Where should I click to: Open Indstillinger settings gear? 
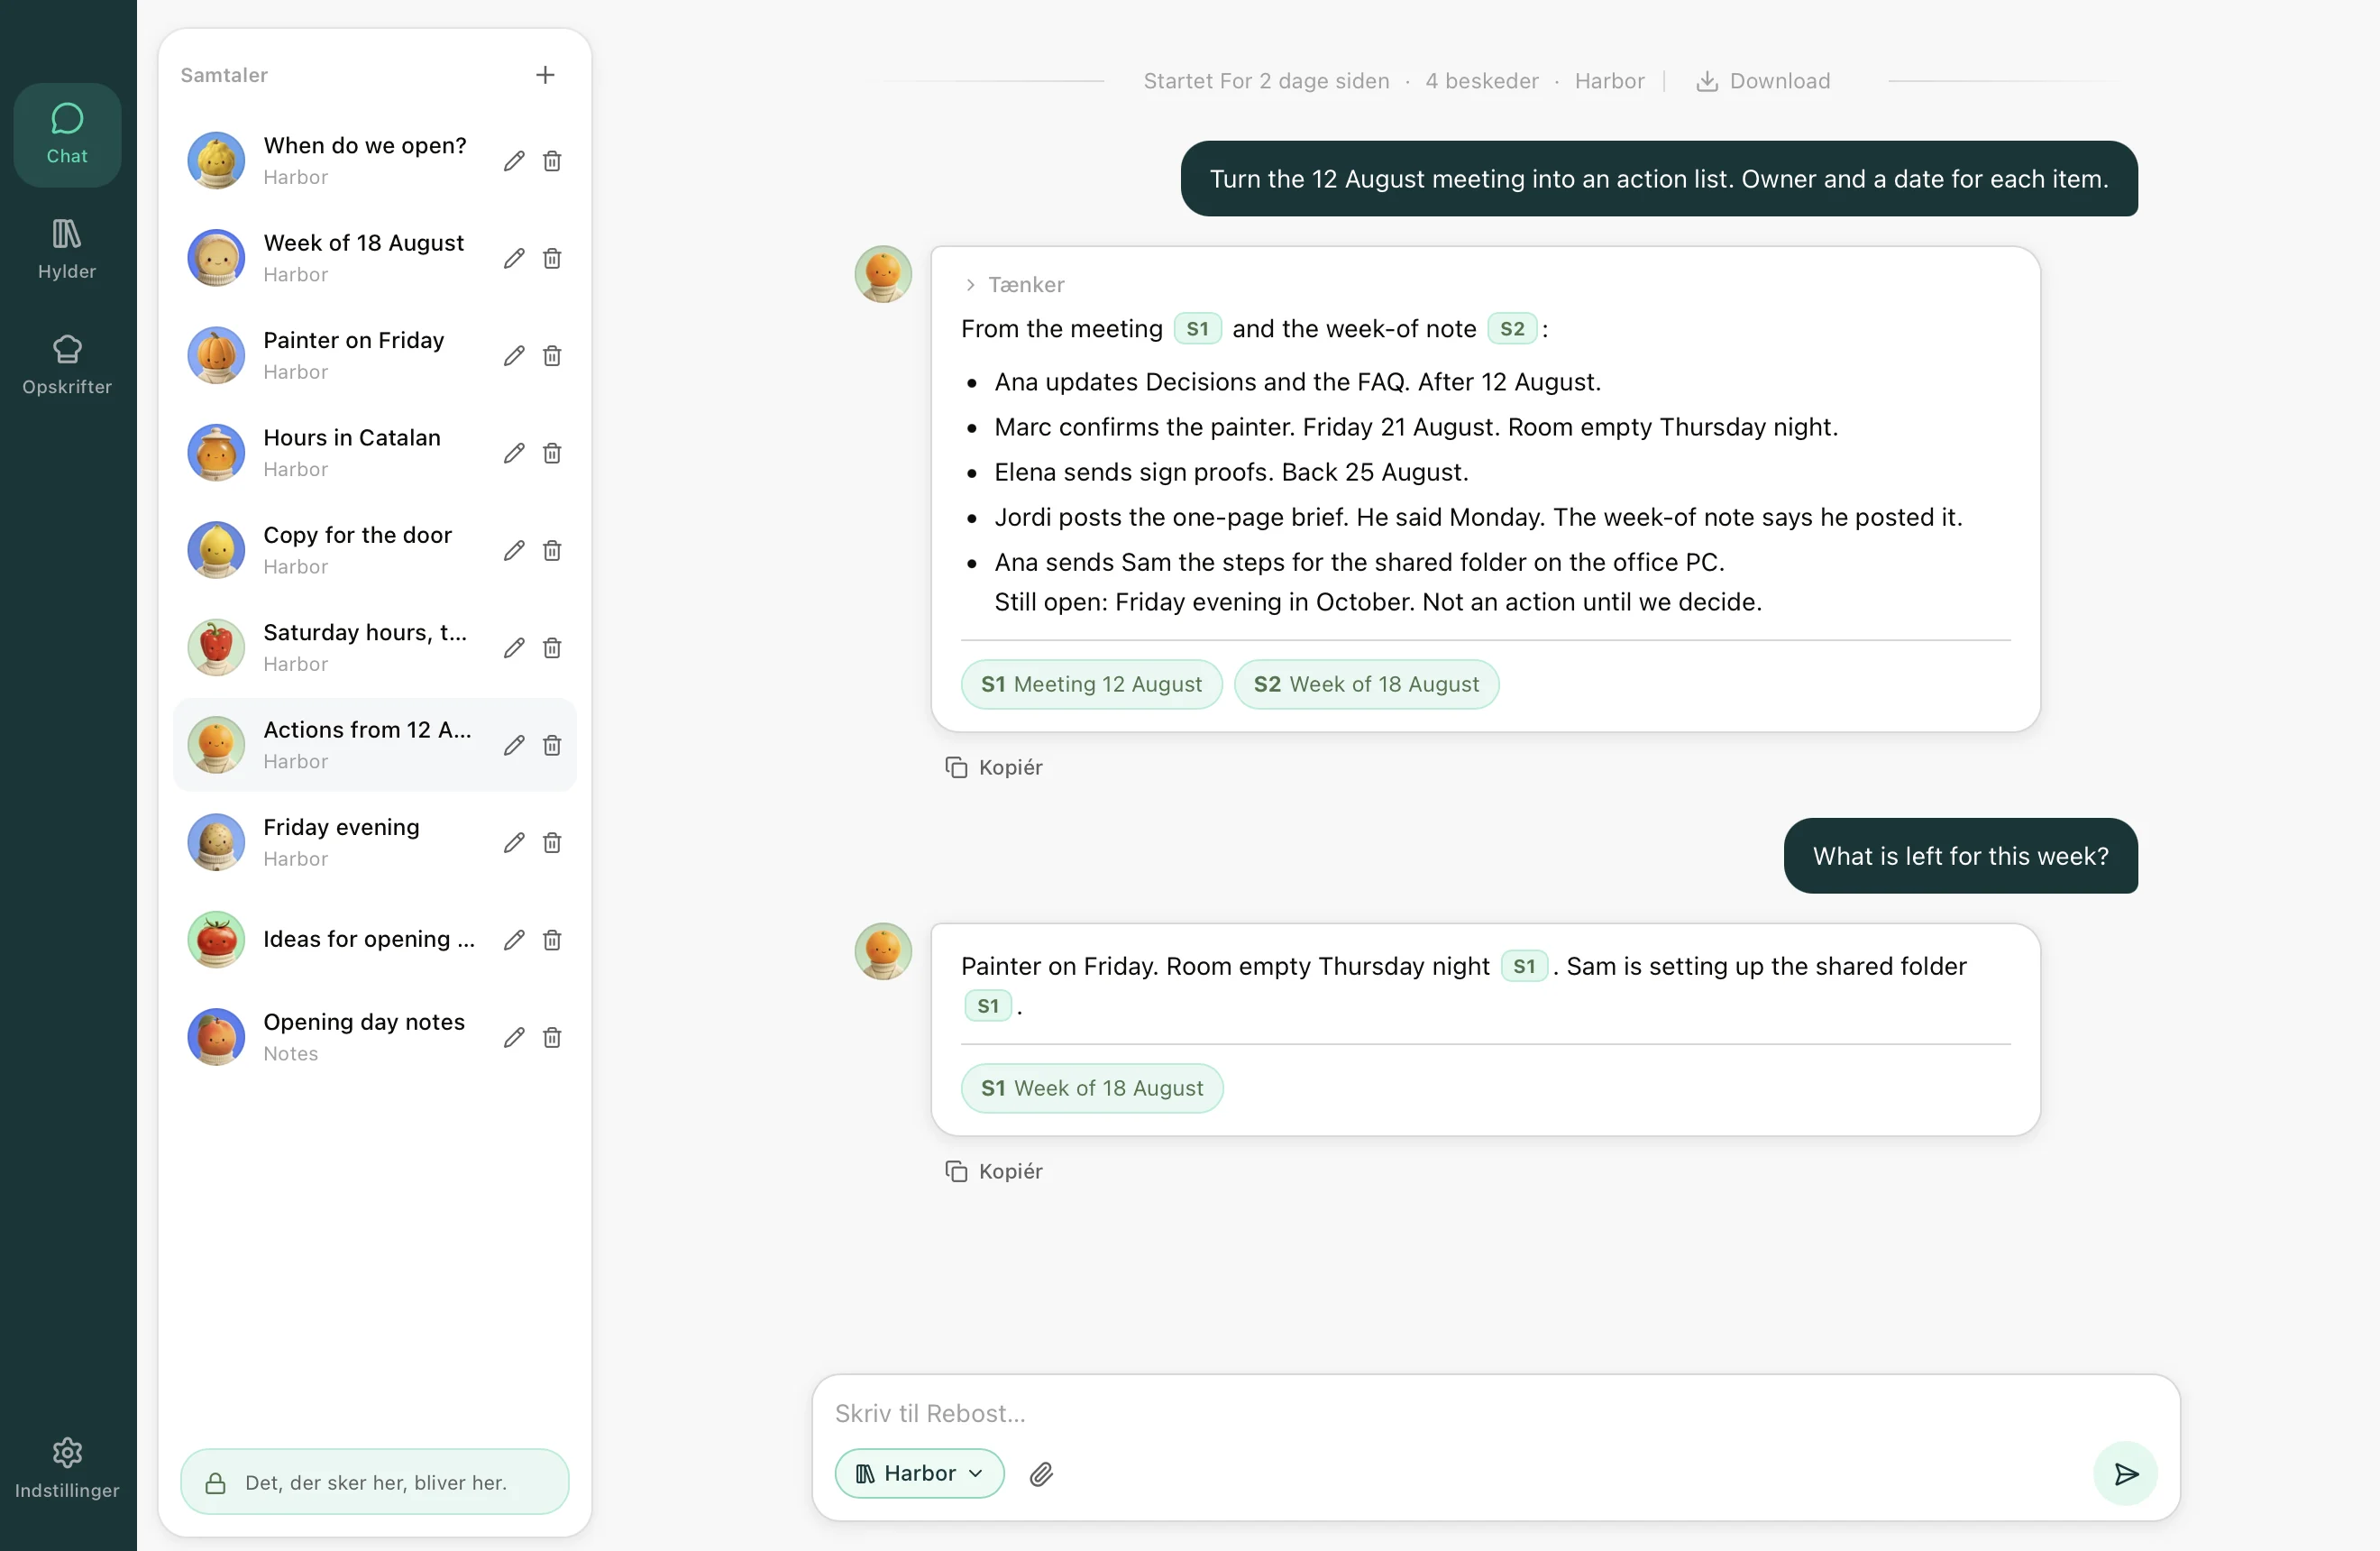coord(67,1468)
